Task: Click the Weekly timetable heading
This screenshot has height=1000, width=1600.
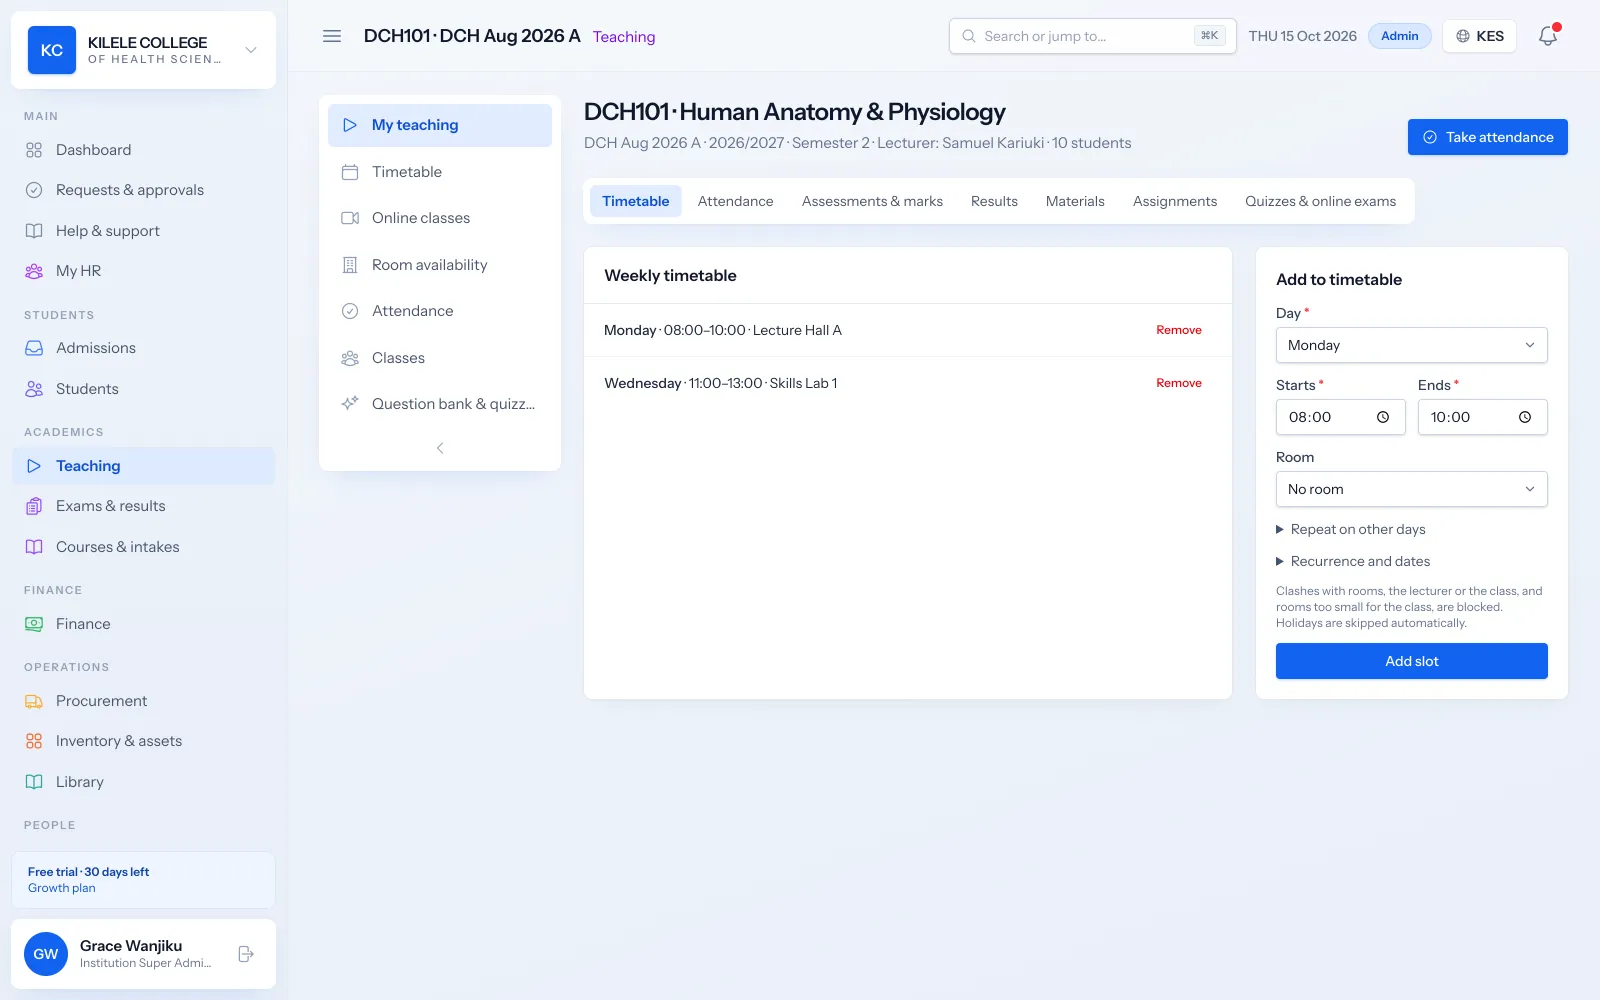Action: click(670, 276)
